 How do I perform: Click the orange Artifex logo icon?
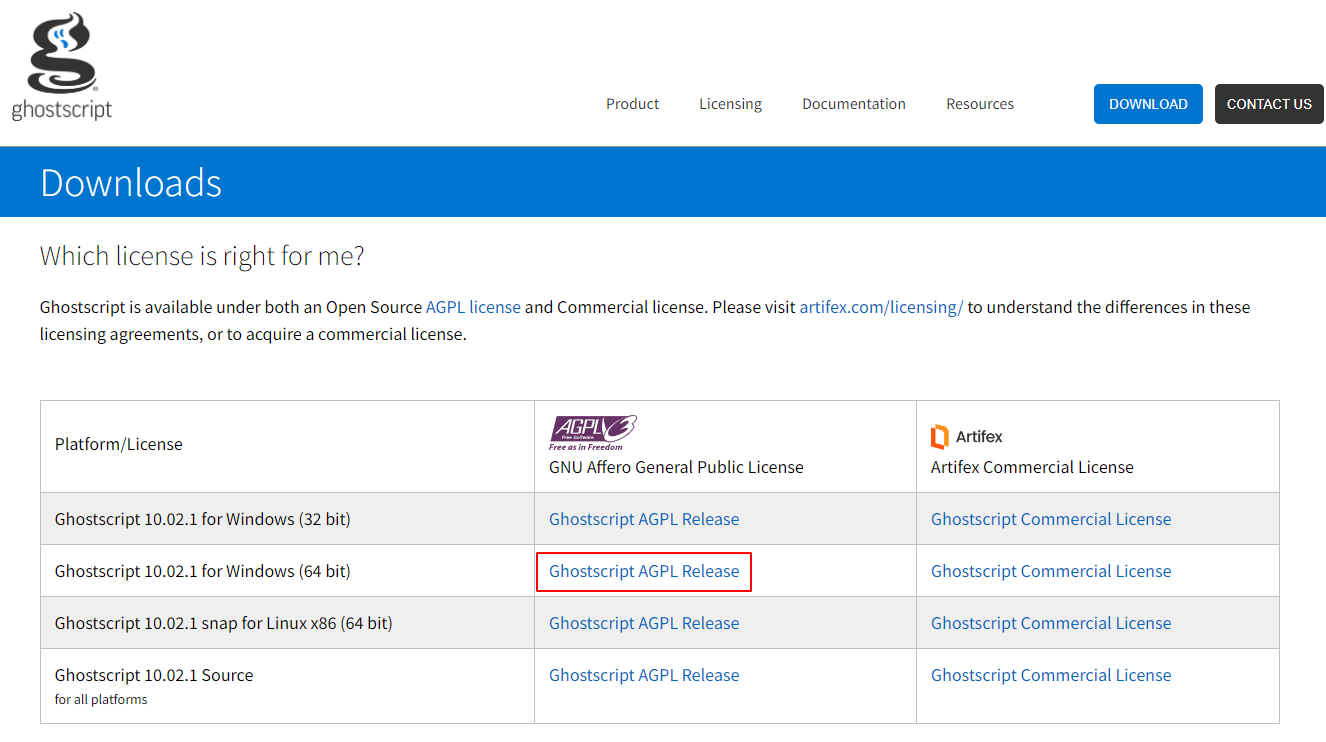click(939, 436)
